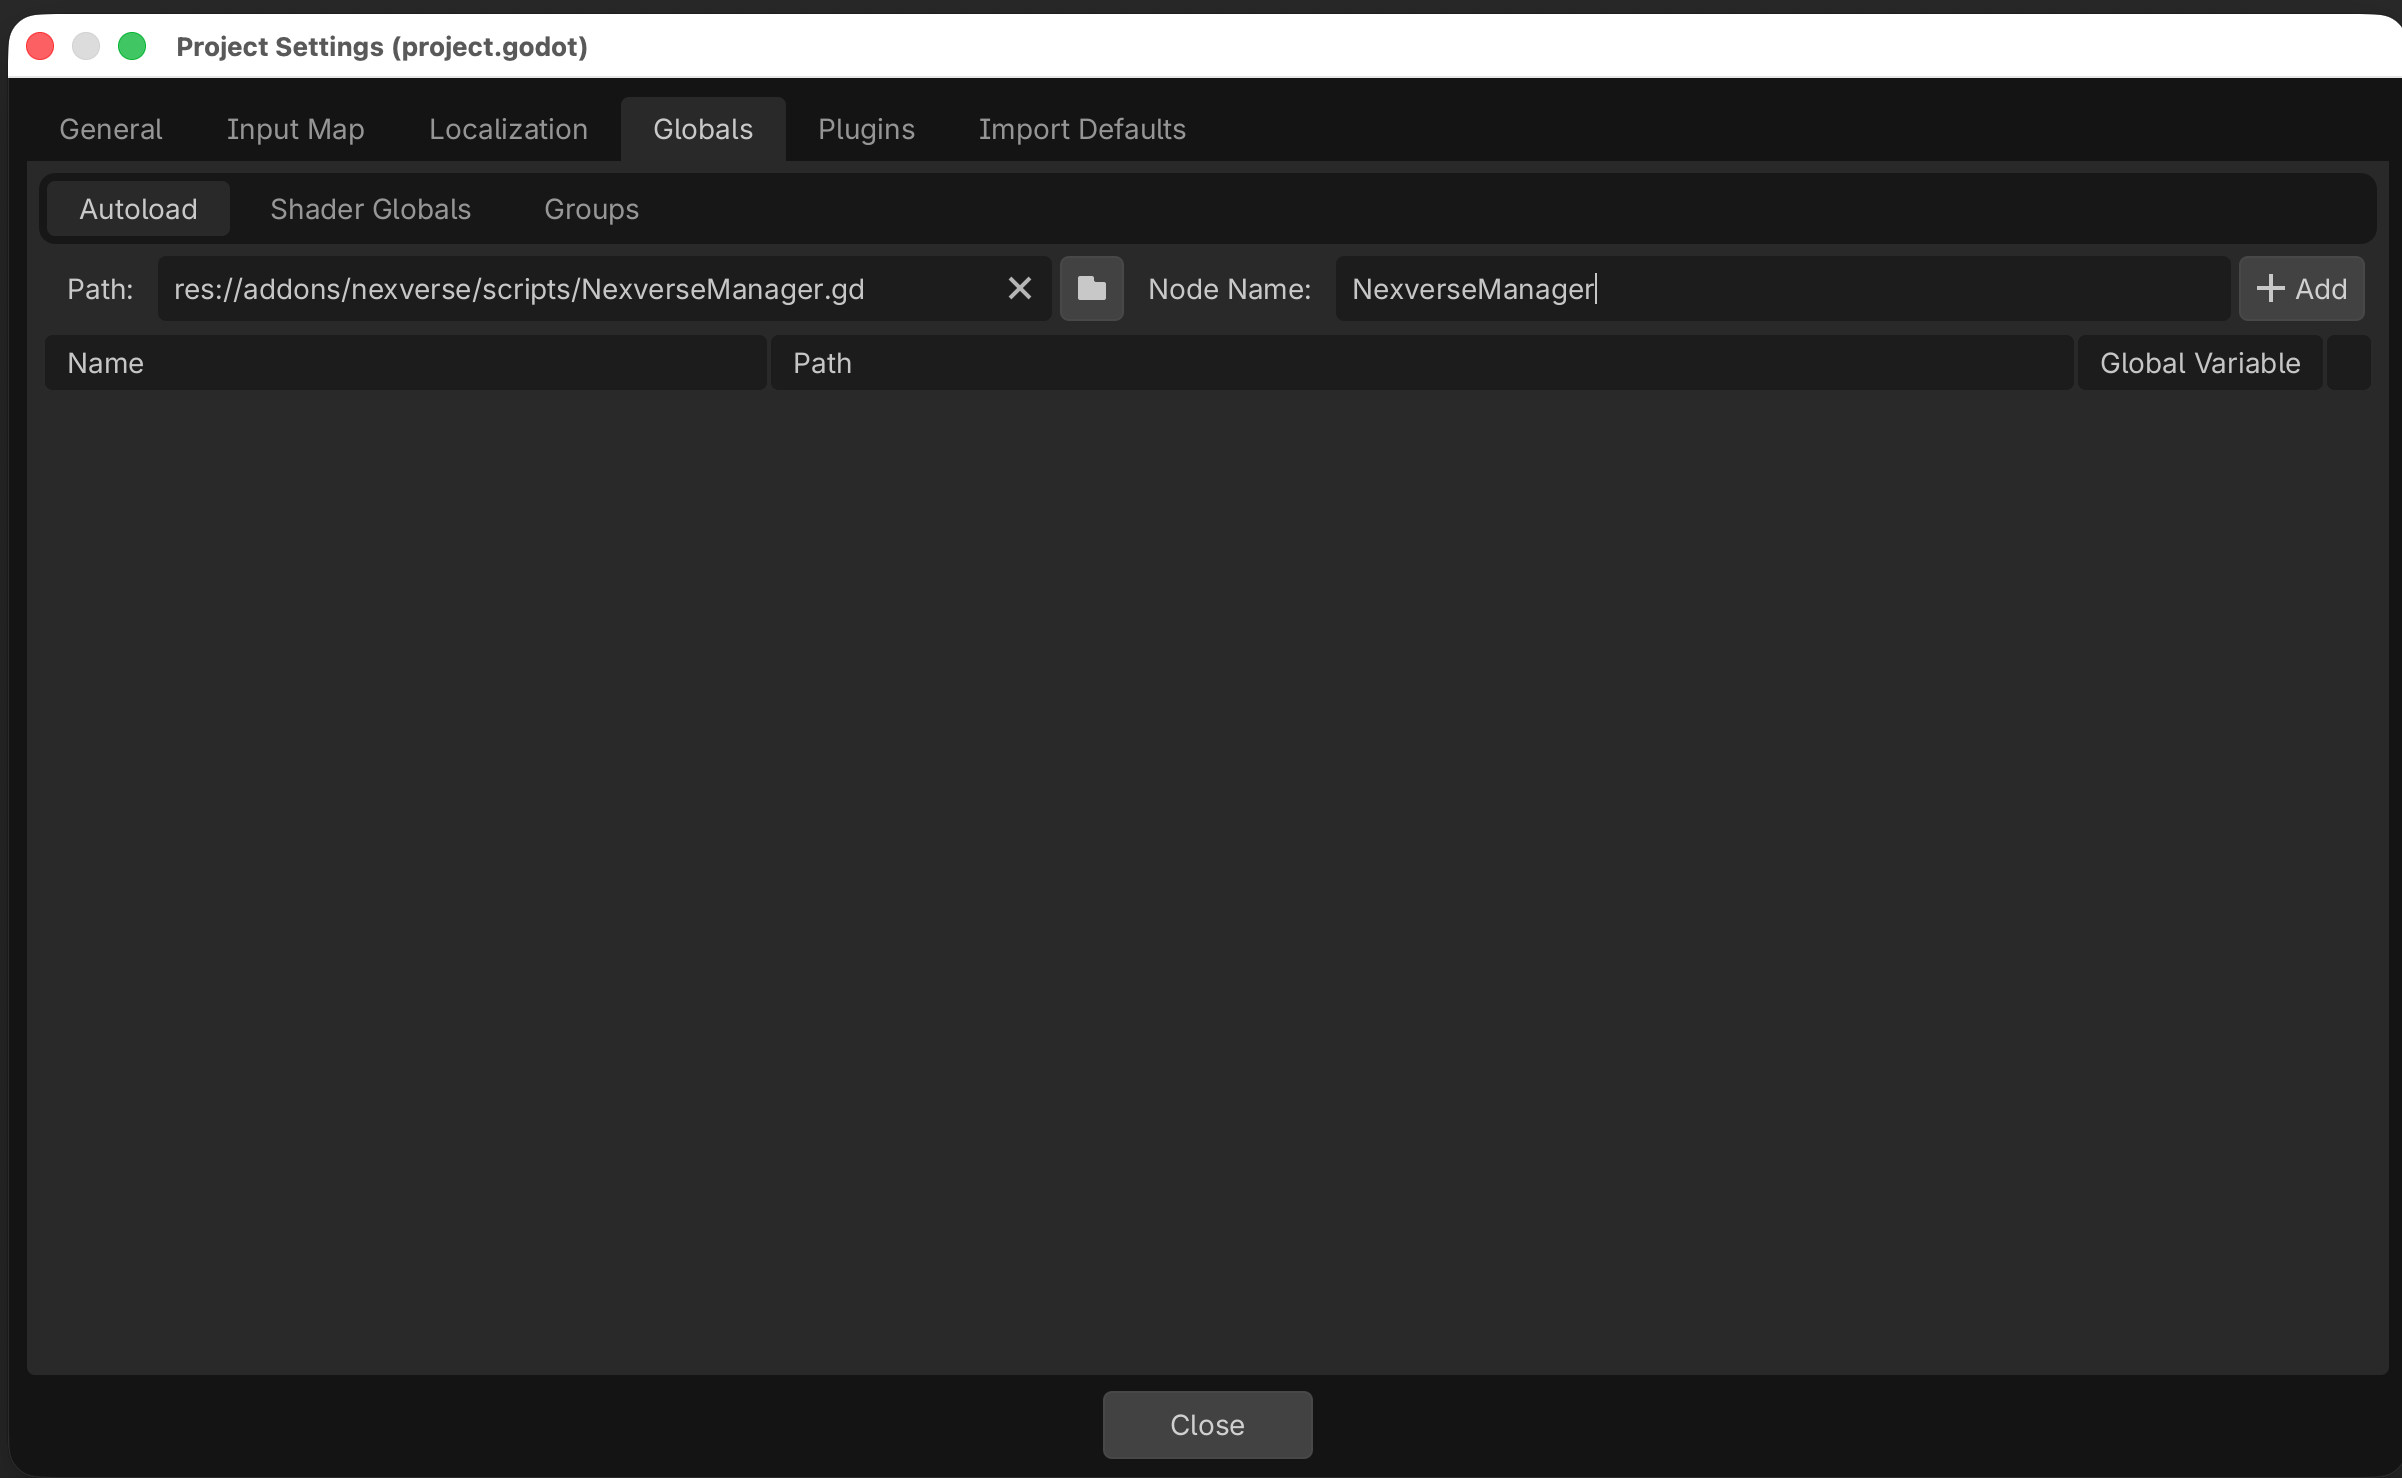
Task: Switch to the Localization tab
Action: pyautogui.click(x=507, y=128)
